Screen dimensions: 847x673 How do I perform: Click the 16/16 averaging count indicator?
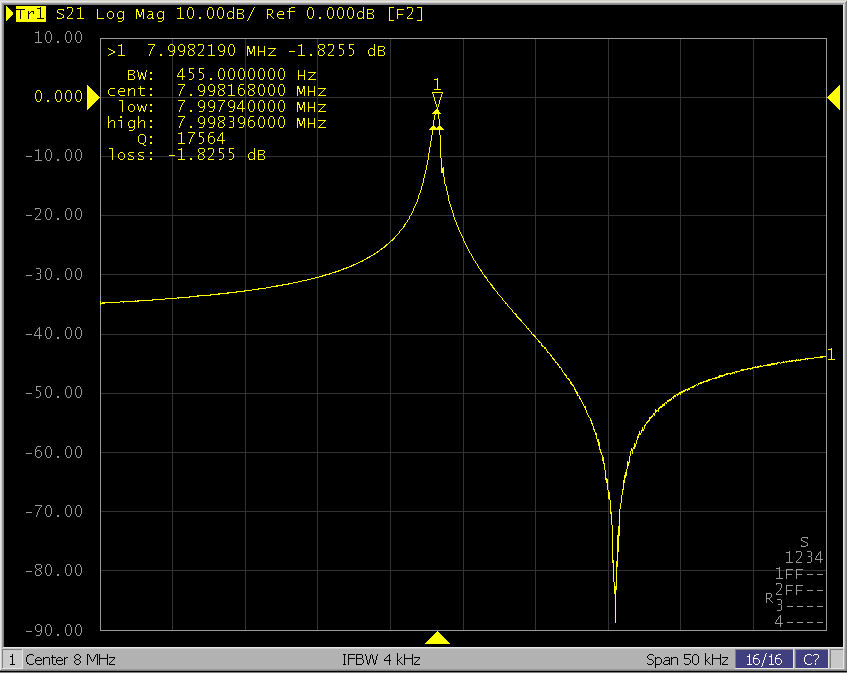tap(762, 660)
